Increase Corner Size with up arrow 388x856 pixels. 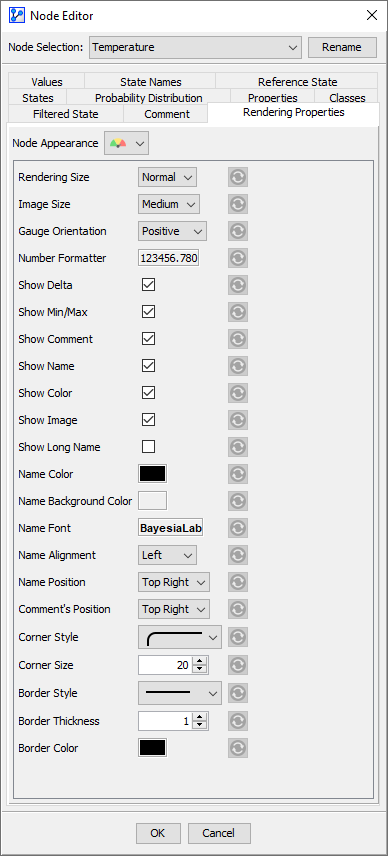tap(200, 661)
